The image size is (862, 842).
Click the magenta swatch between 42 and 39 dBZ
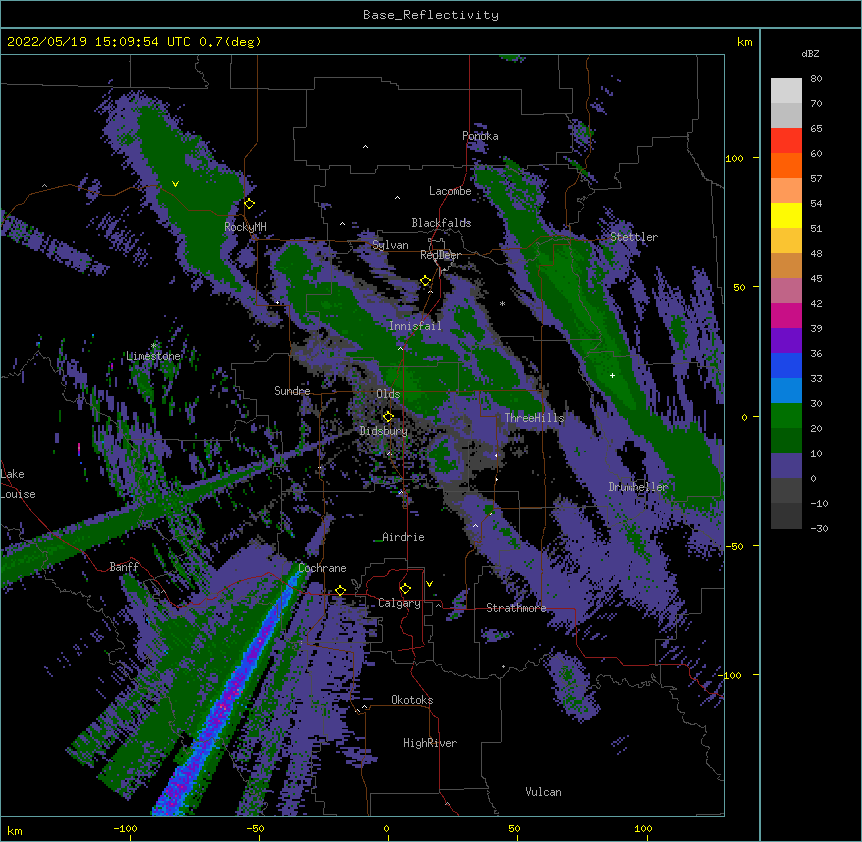786,315
